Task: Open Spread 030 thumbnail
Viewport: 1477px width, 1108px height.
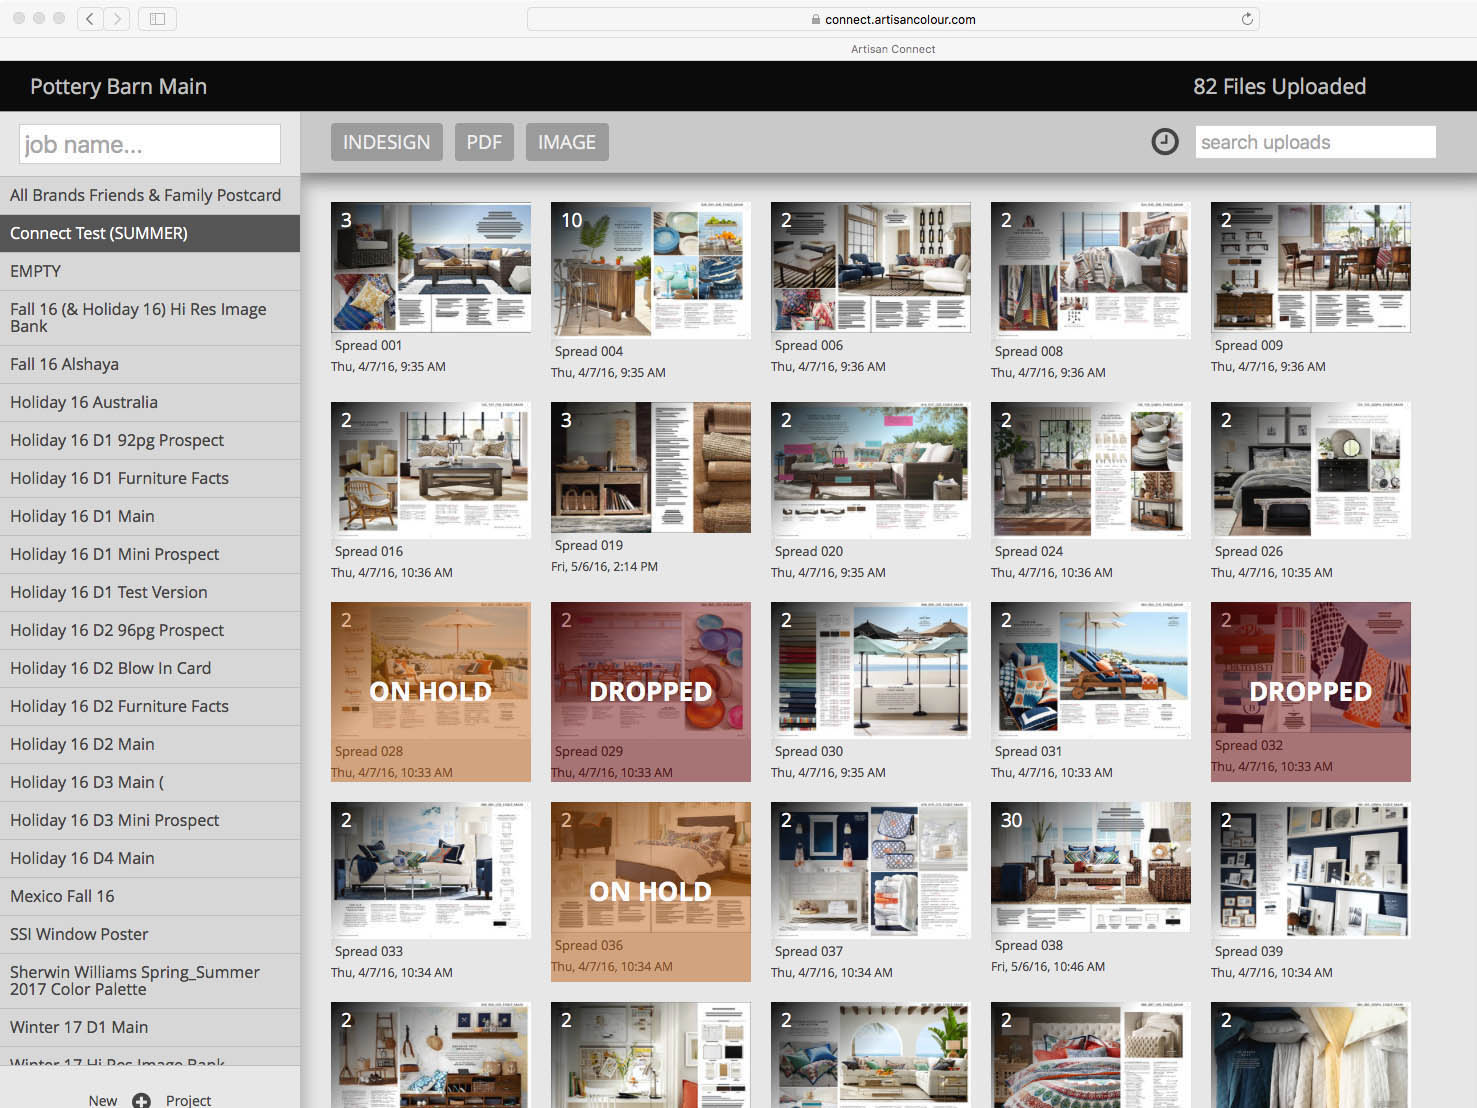Action: point(871,670)
